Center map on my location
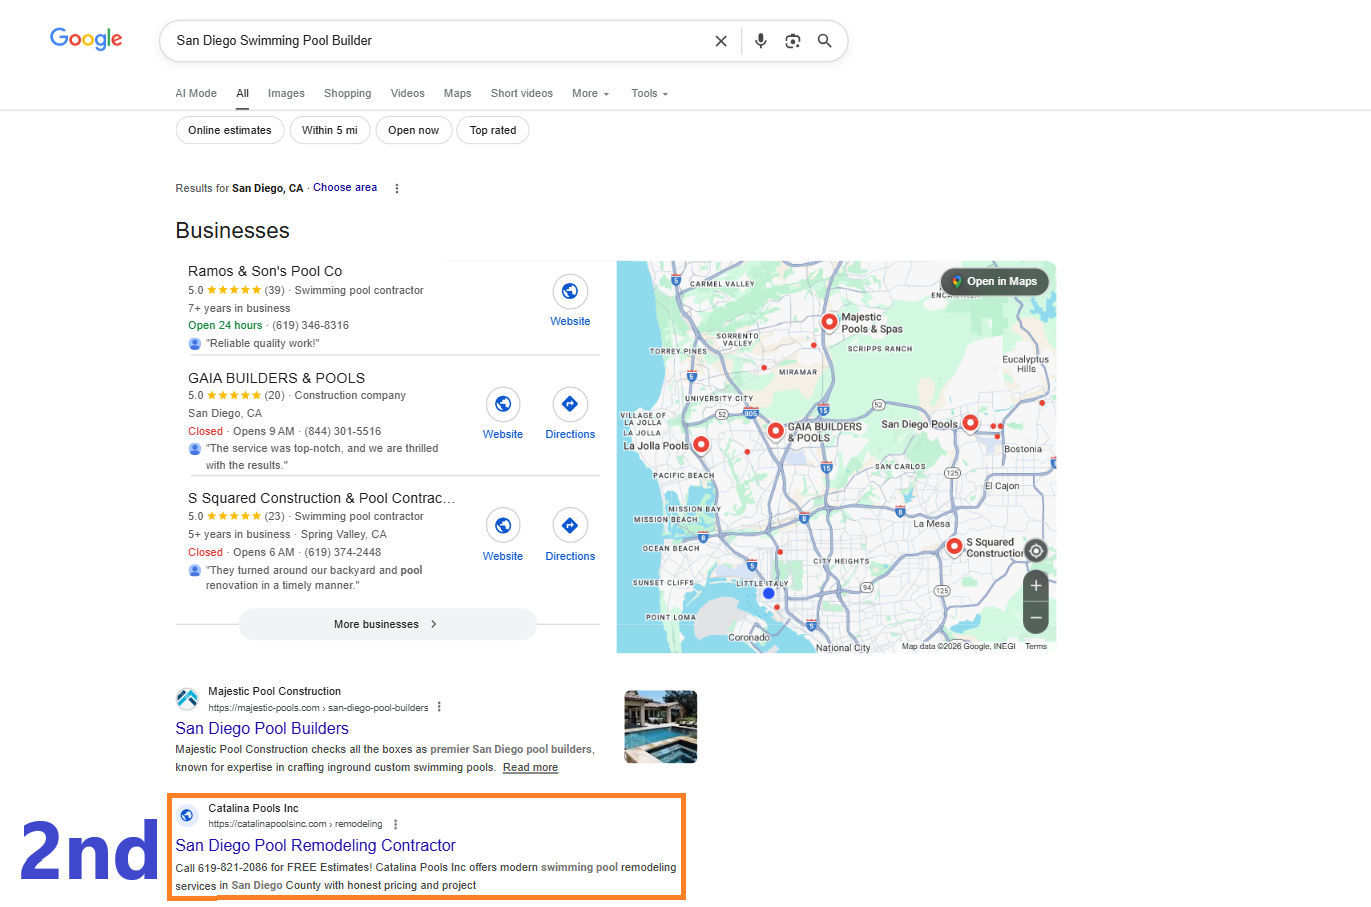 [1036, 551]
